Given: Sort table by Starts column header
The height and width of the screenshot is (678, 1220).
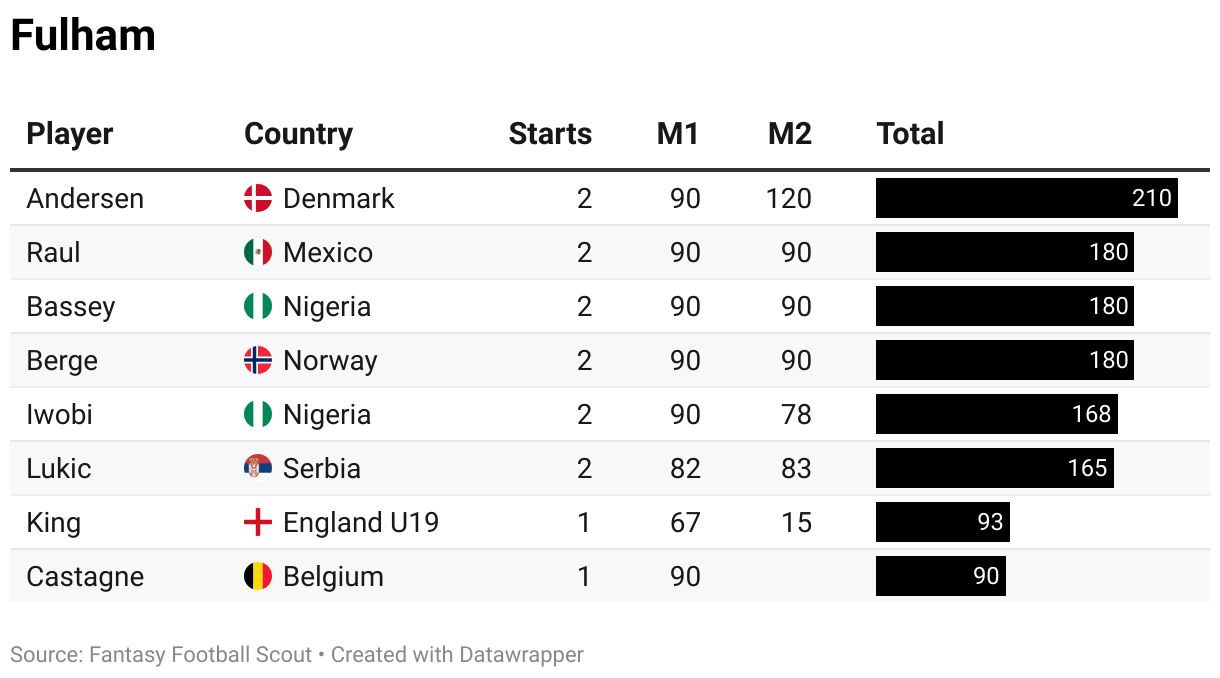Looking at the screenshot, I should point(550,134).
